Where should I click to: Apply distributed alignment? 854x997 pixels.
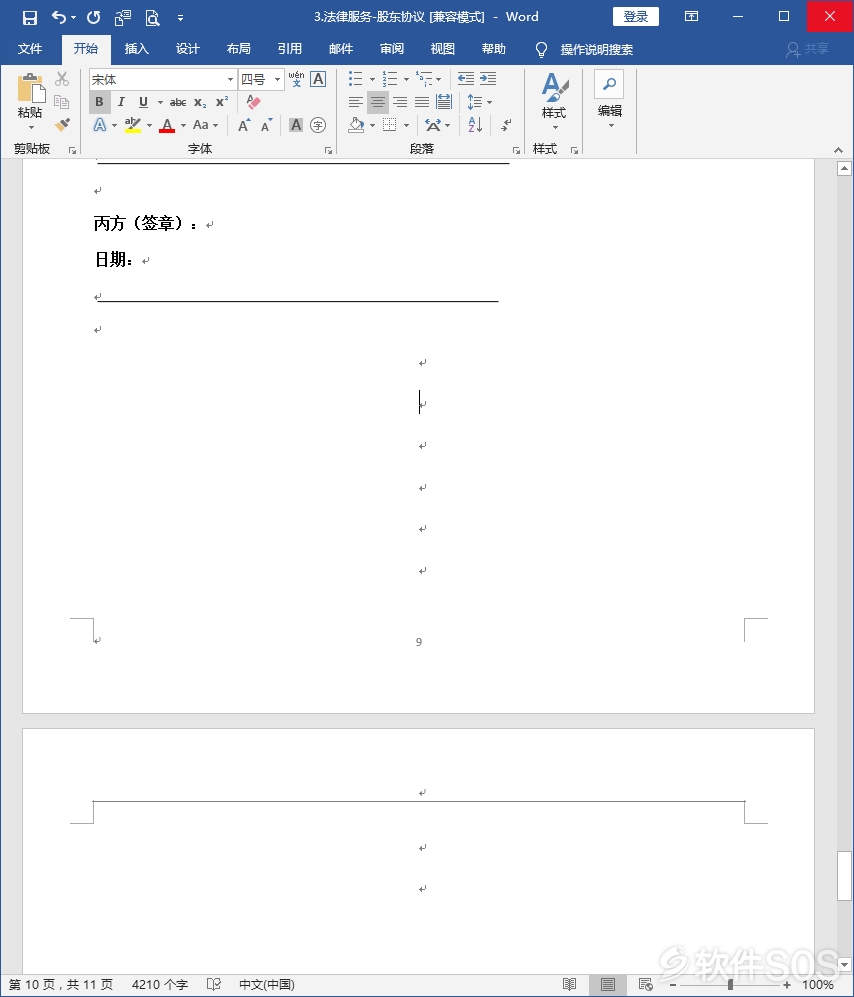pos(444,102)
